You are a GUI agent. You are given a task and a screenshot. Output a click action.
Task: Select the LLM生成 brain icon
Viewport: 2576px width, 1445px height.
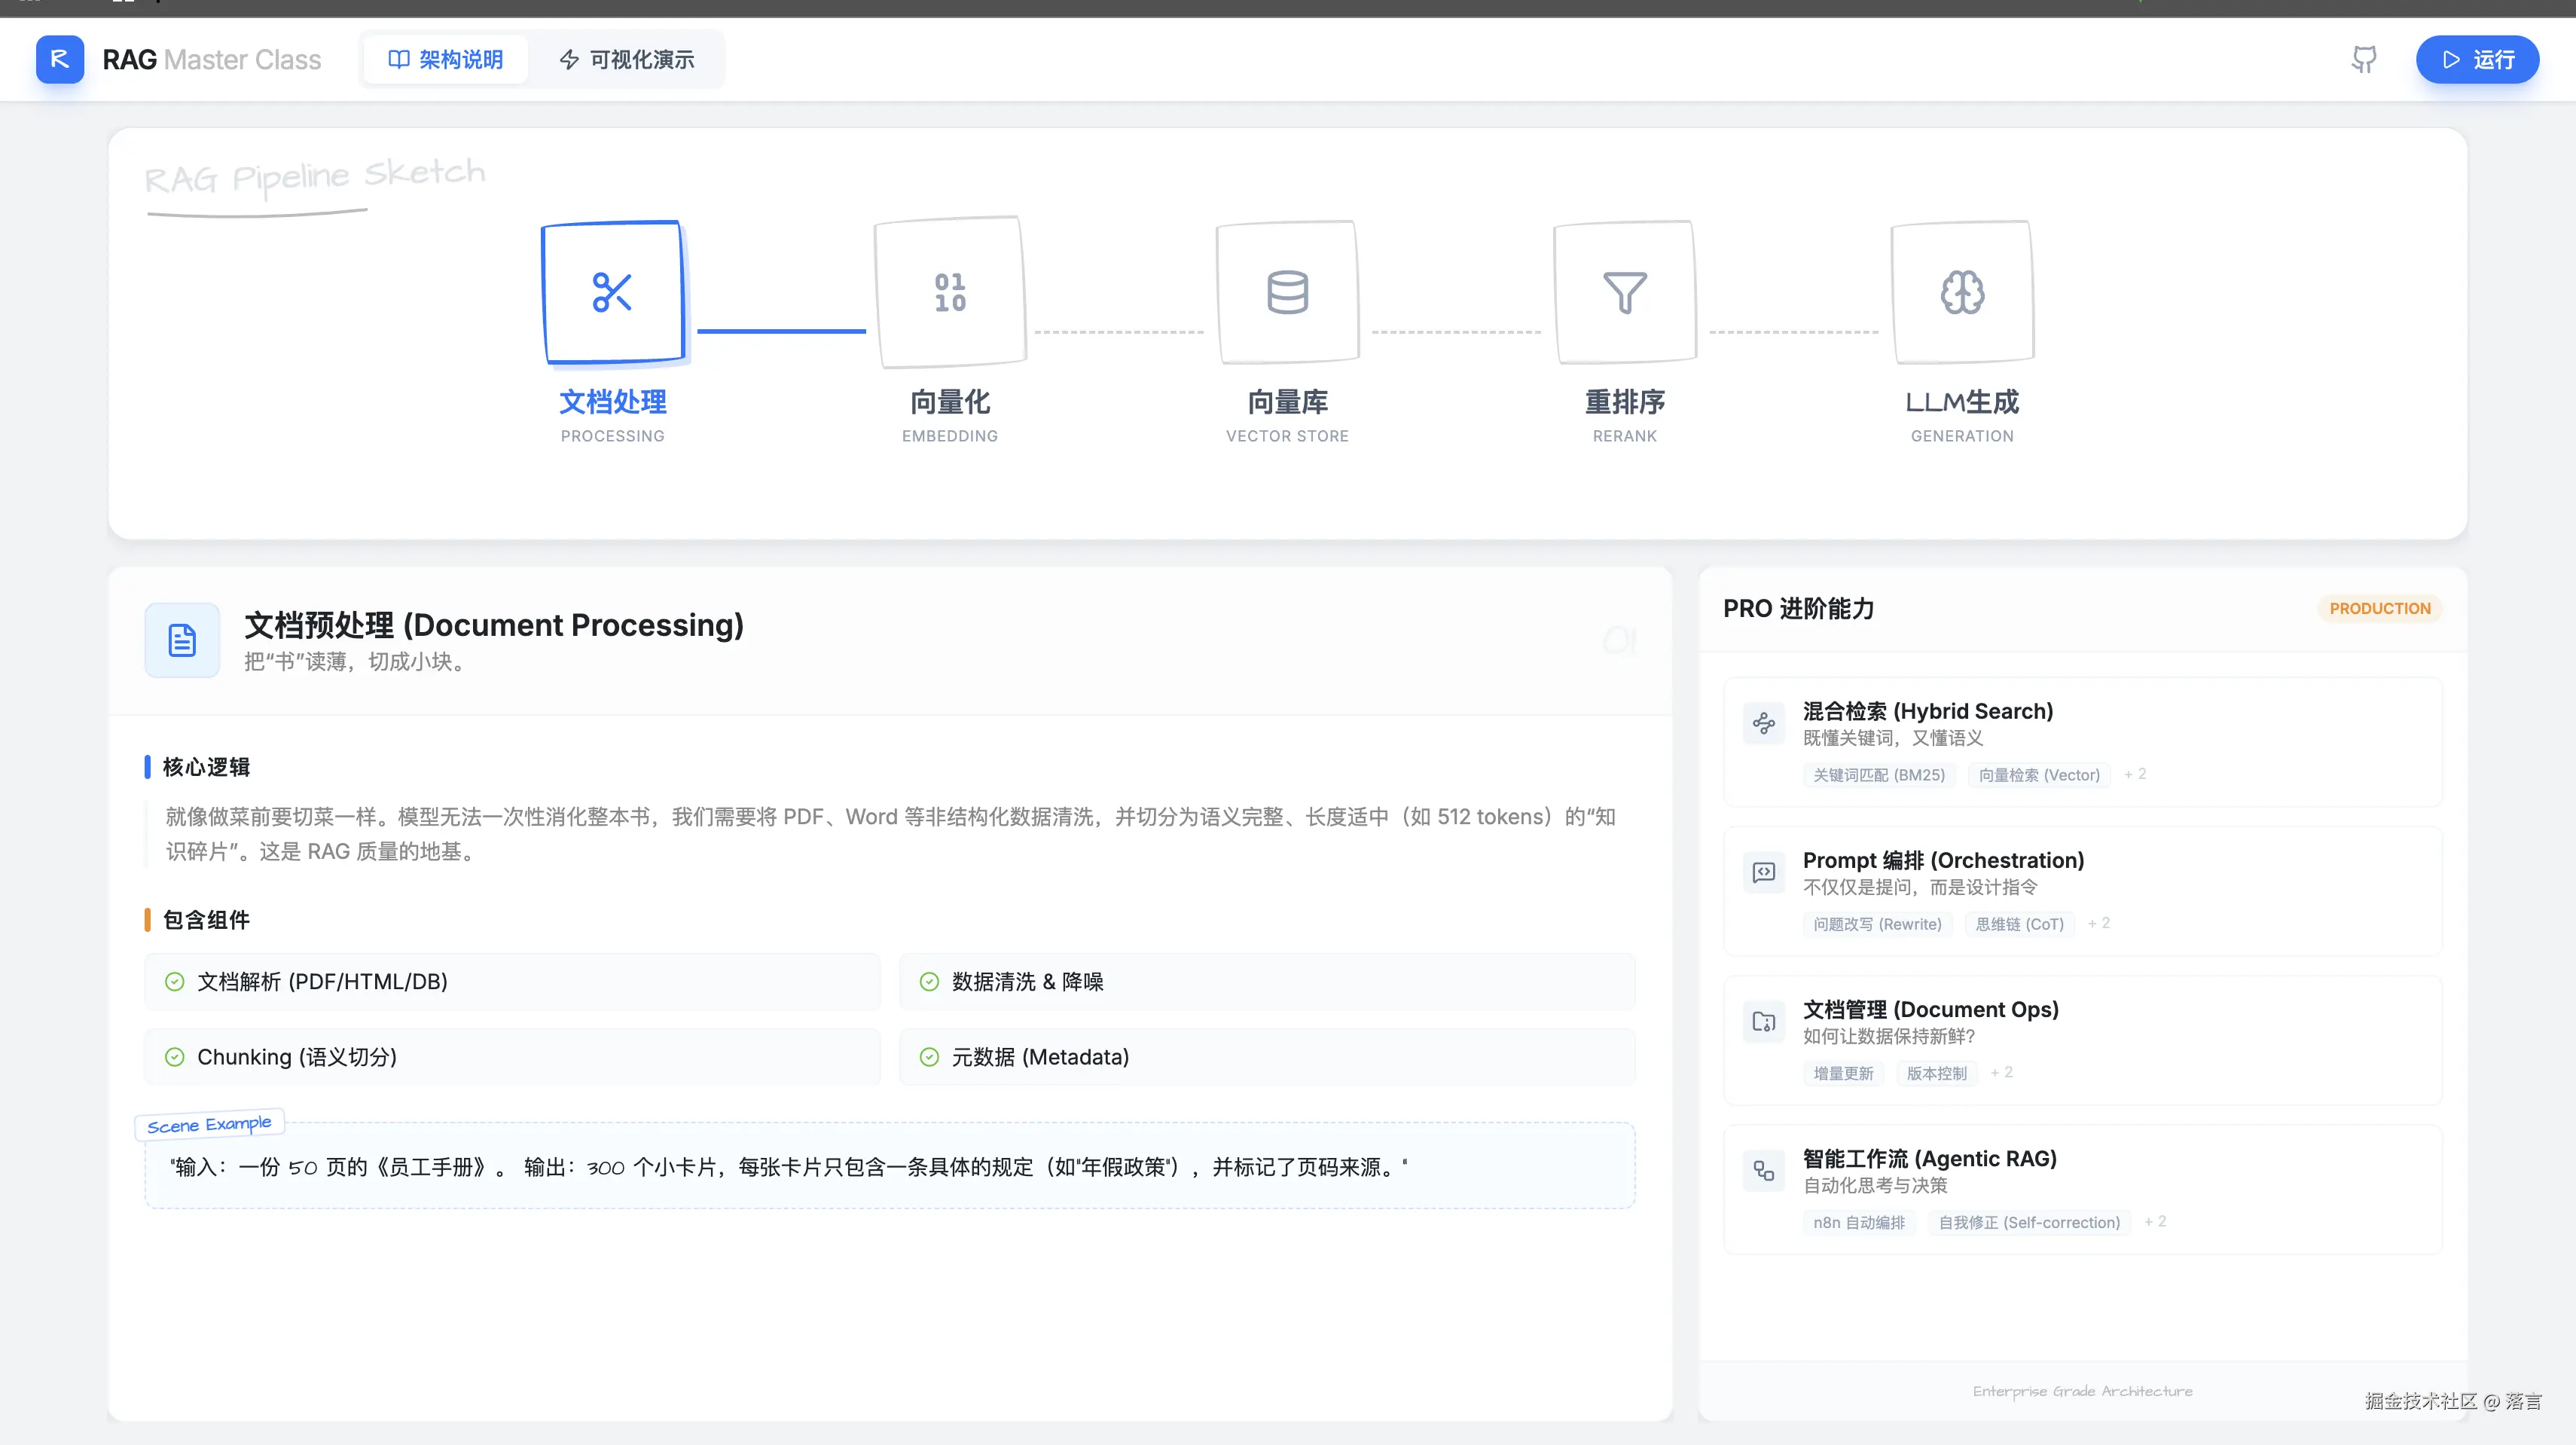click(1961, 291)
